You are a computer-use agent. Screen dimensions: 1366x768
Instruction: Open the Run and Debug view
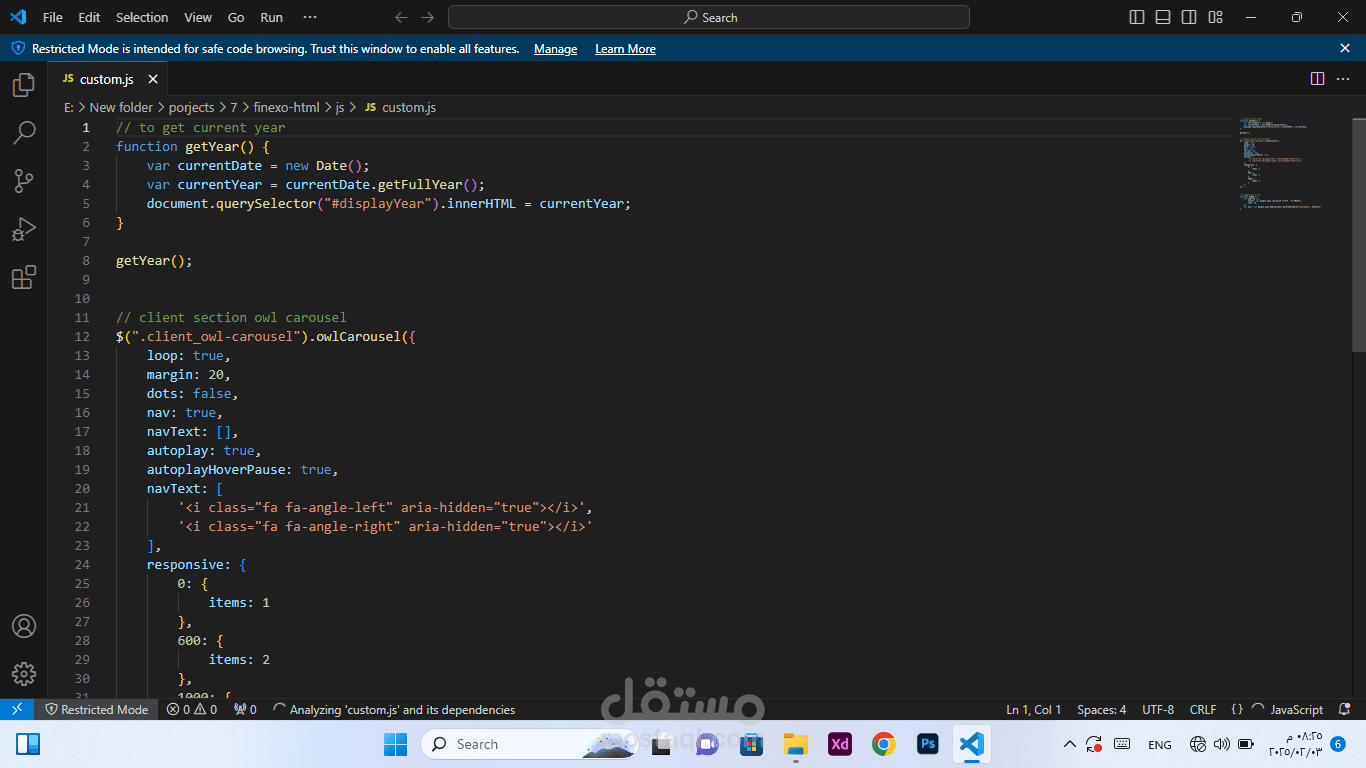pos(24,229)
